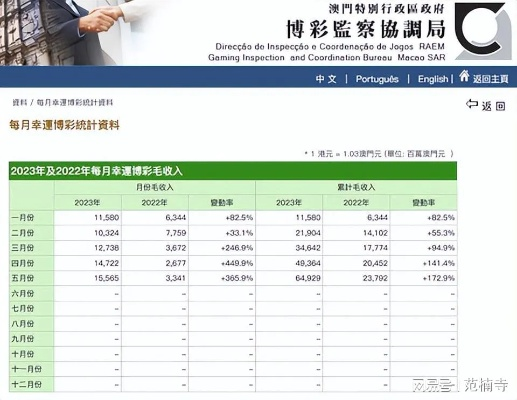This screenshot has height=400, width=517.
Task: Click the +55.3% cumulative change cell
Action: (x=441, y=233)
